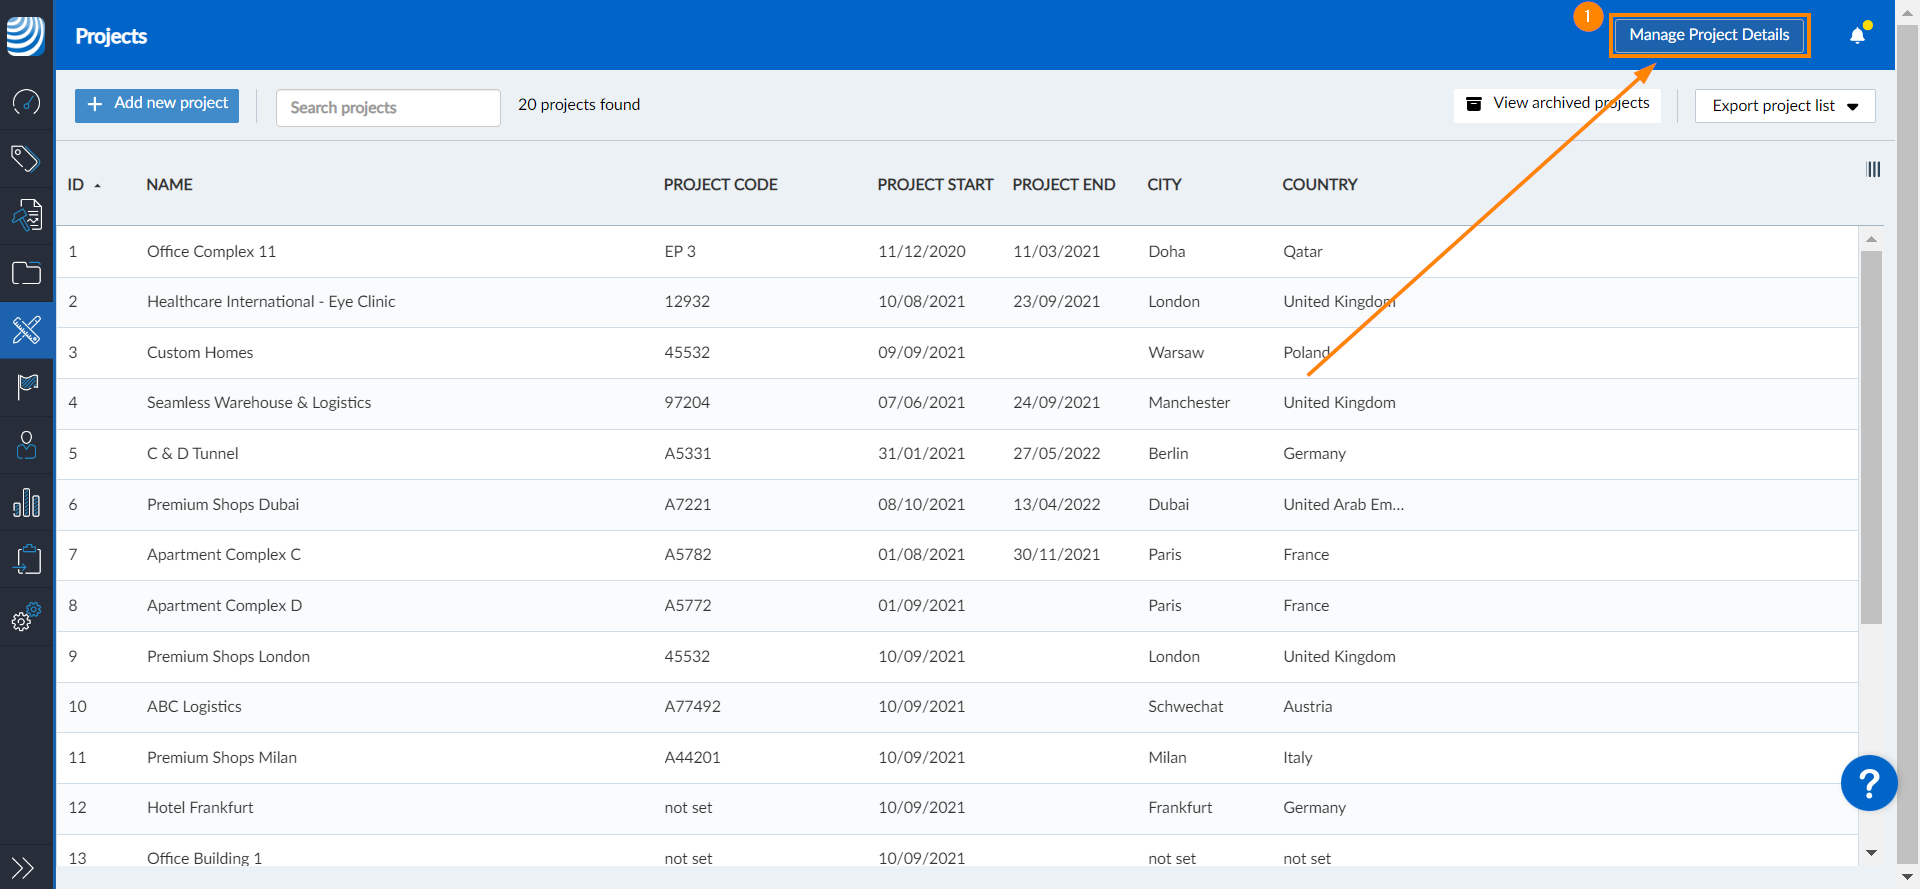Open the settings gears icon in sidebar

[26, 618]
